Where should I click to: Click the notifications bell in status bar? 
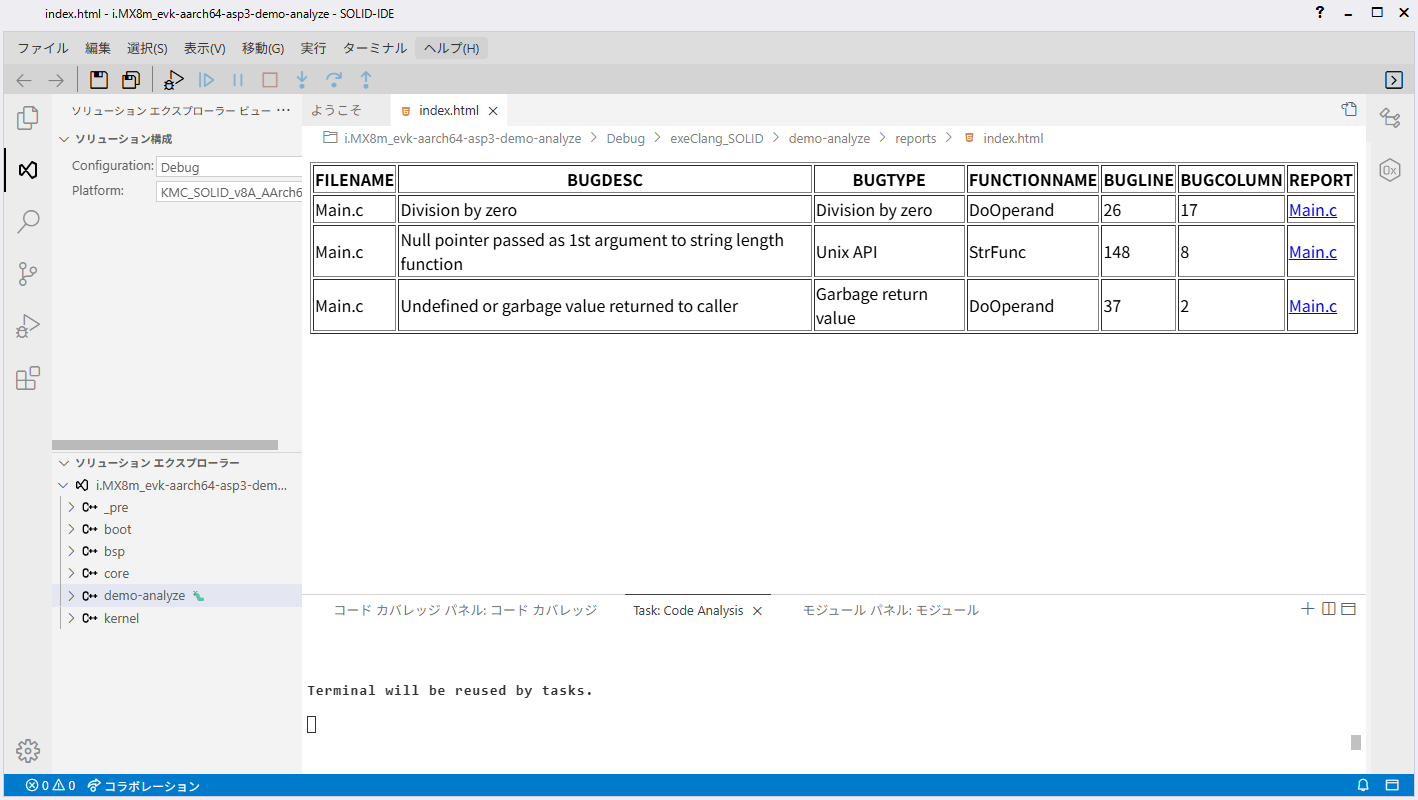pos(1363,786)
